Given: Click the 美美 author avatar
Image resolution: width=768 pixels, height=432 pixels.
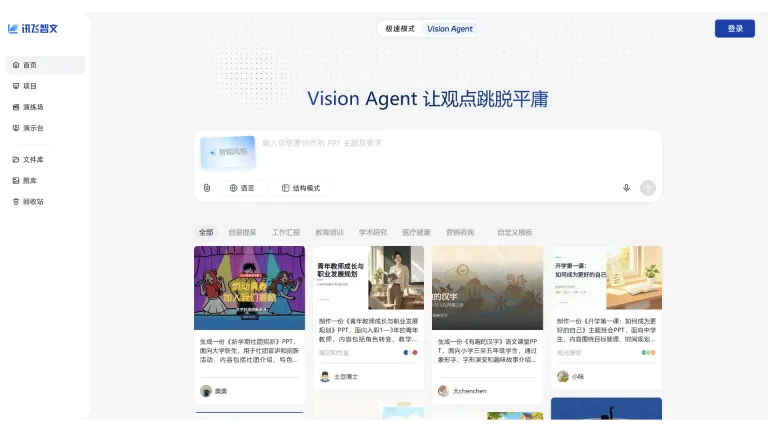Looking at the screenshot, I should pos(206,391).
